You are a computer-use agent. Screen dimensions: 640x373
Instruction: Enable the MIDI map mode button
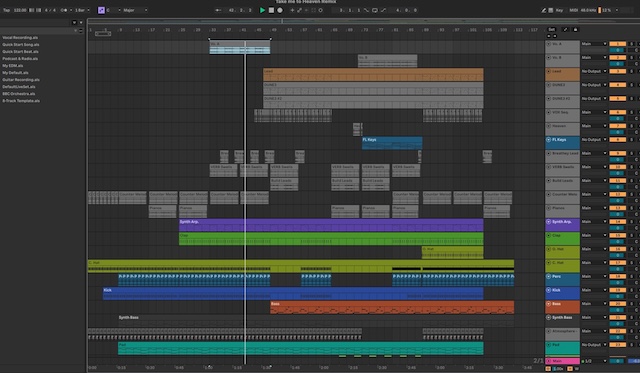click(573, 10)
